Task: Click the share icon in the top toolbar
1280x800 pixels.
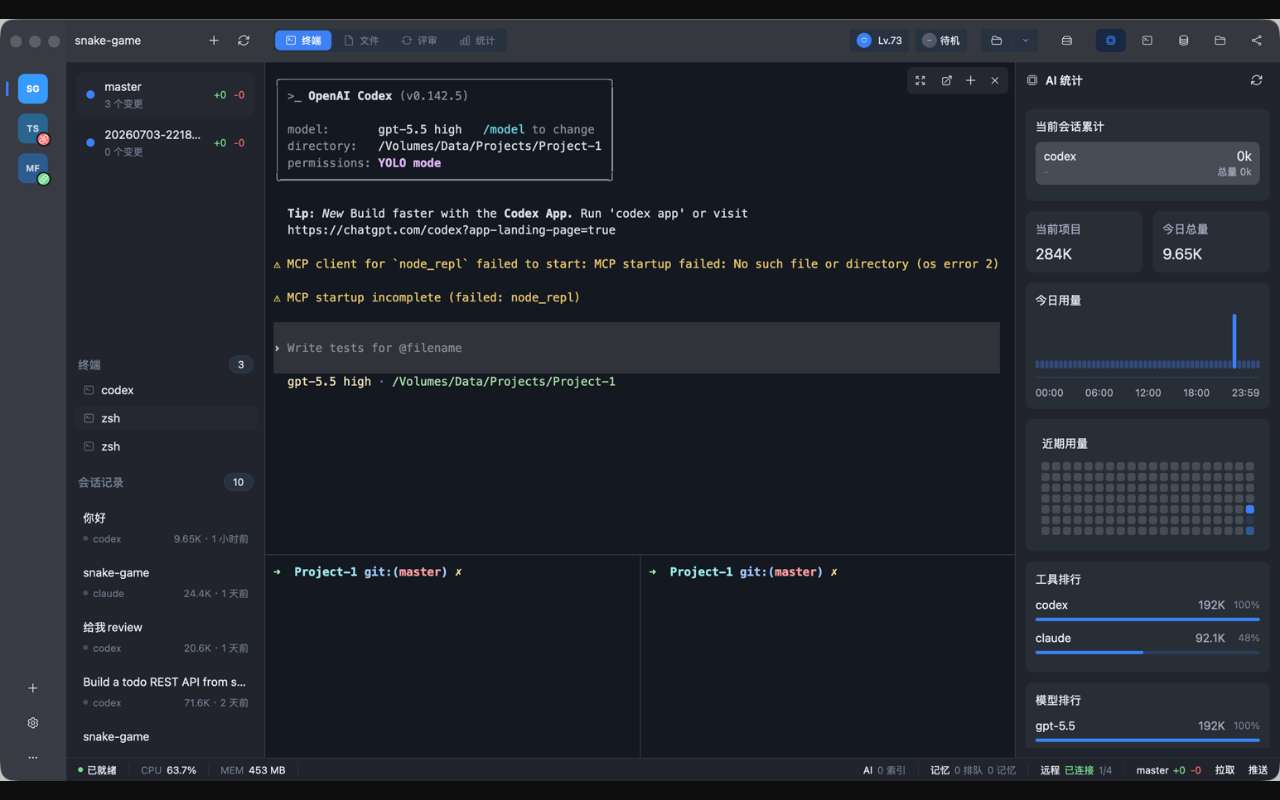Action: pos(1256,41)
